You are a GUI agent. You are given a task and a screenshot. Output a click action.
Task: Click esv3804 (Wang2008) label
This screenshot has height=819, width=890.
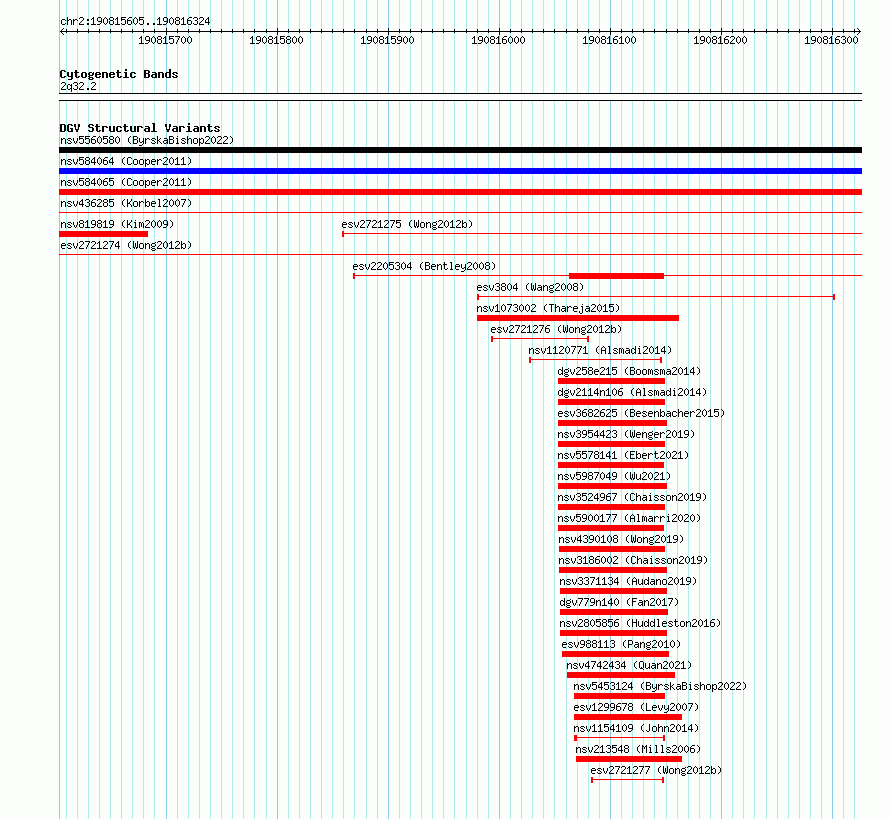click(x=530, y=287)
